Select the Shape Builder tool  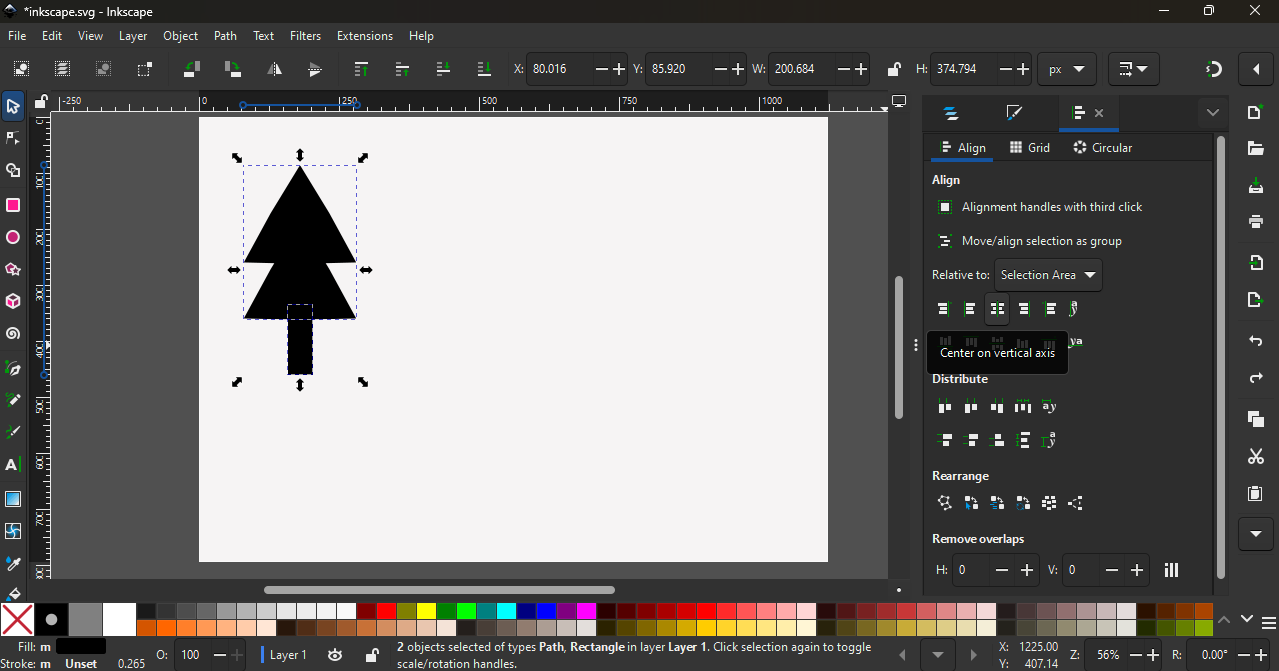tap(13, 171)
